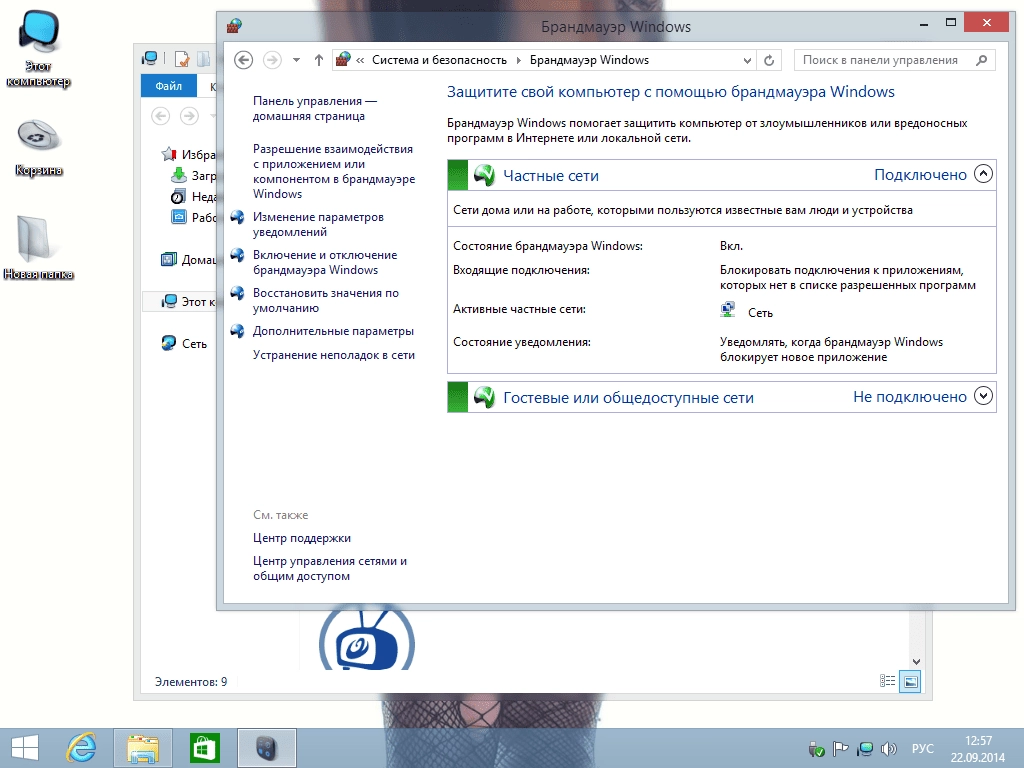Image resolution: width=1024 pixels, height=768 pixels.
Task: Click the shield icon next to 'Частные сети'
Action: [x=484, y=175]
